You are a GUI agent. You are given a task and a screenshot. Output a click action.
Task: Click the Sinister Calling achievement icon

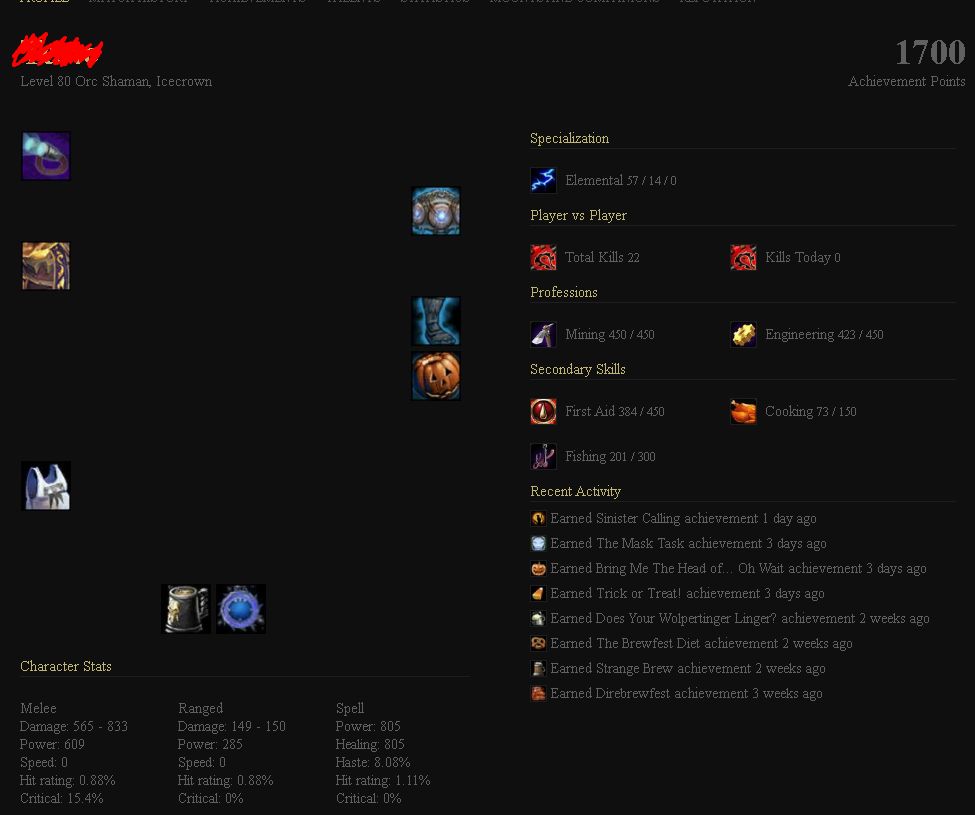(538, 518)
